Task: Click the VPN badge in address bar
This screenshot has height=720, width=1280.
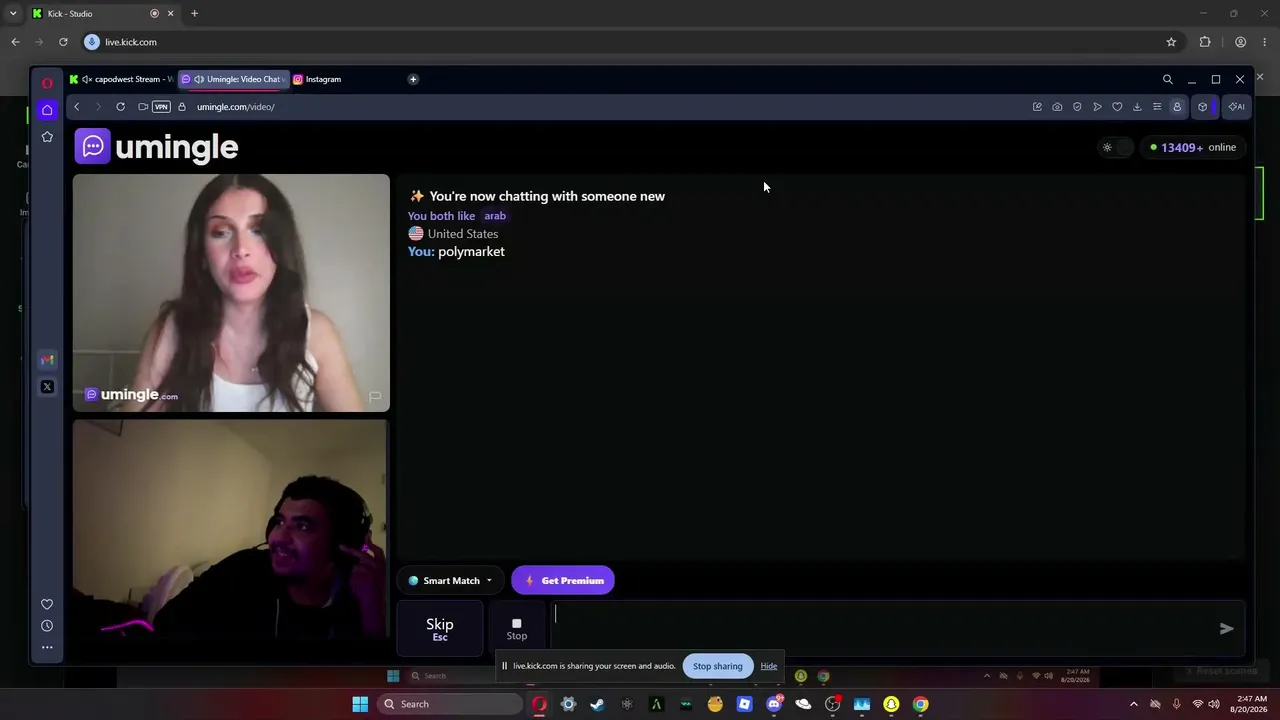Action: coord(161,107)
